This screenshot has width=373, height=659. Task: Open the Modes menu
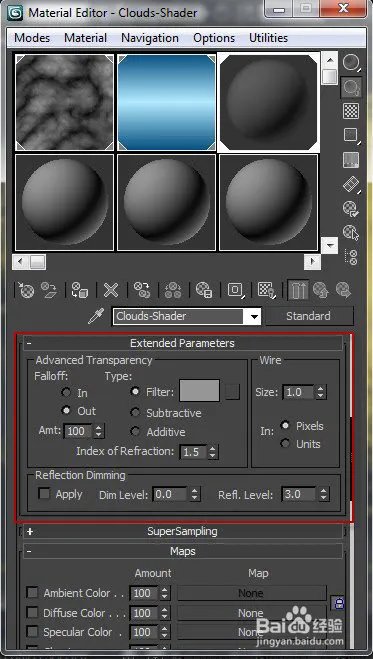tap(32, 38)
